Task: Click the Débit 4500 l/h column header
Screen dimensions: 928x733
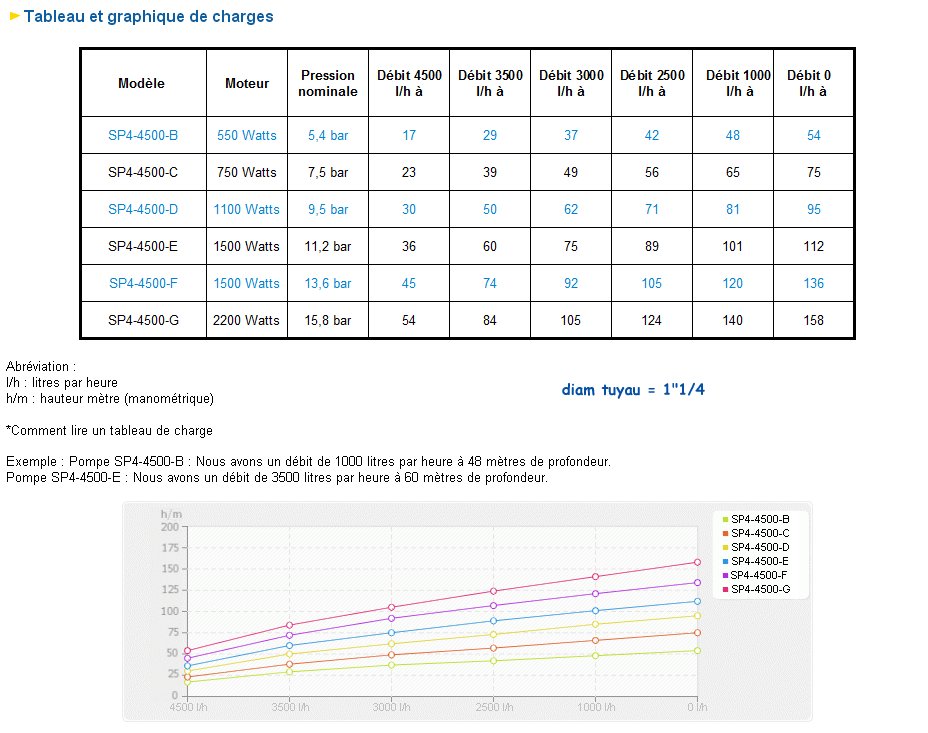Action: [x=409, y=83]
